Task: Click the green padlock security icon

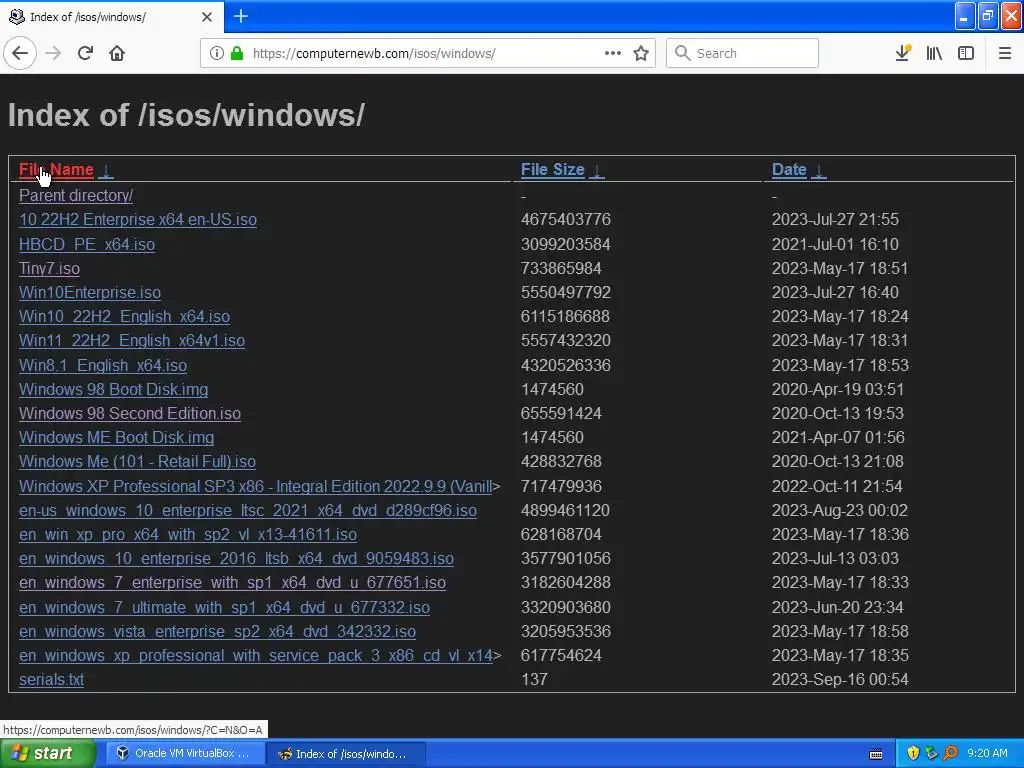Action: tap(237, 53)
